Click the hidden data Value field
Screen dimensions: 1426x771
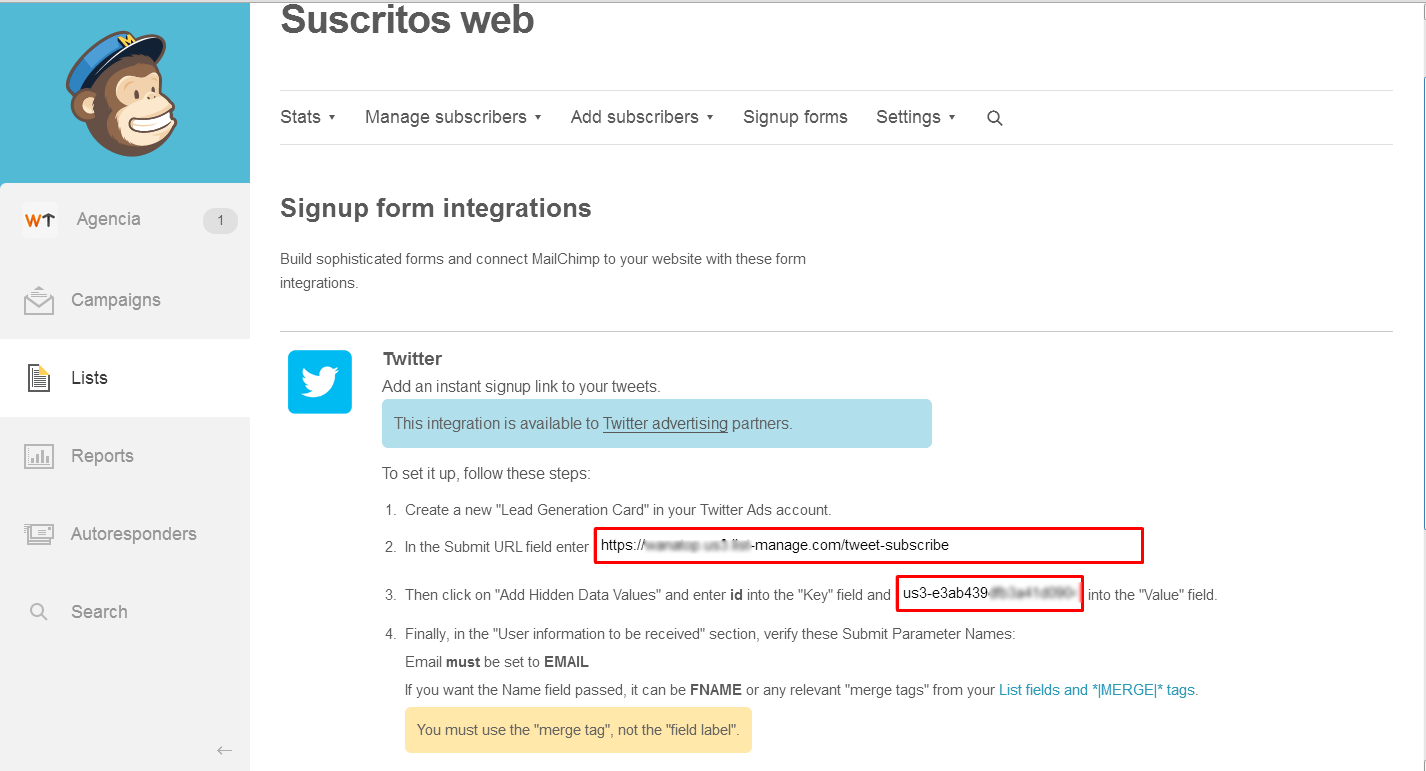(990, 594)
